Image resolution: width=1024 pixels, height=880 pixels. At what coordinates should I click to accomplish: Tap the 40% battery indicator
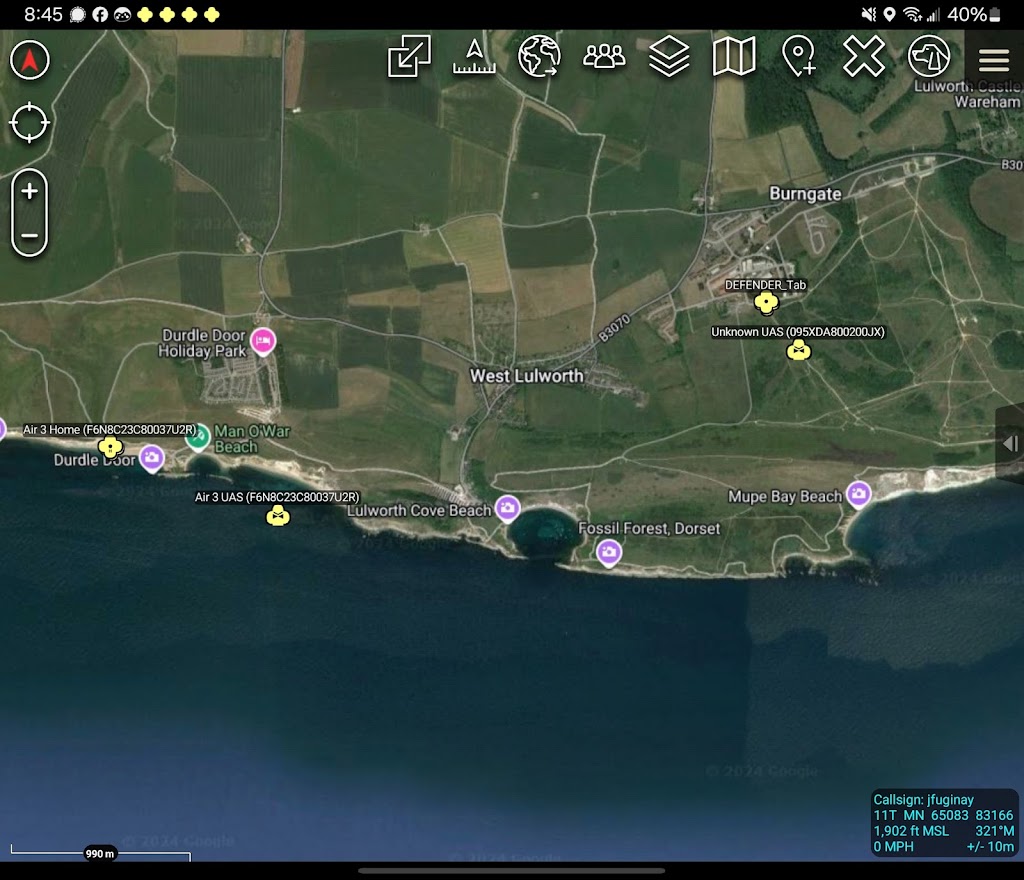tap(973, 14)
